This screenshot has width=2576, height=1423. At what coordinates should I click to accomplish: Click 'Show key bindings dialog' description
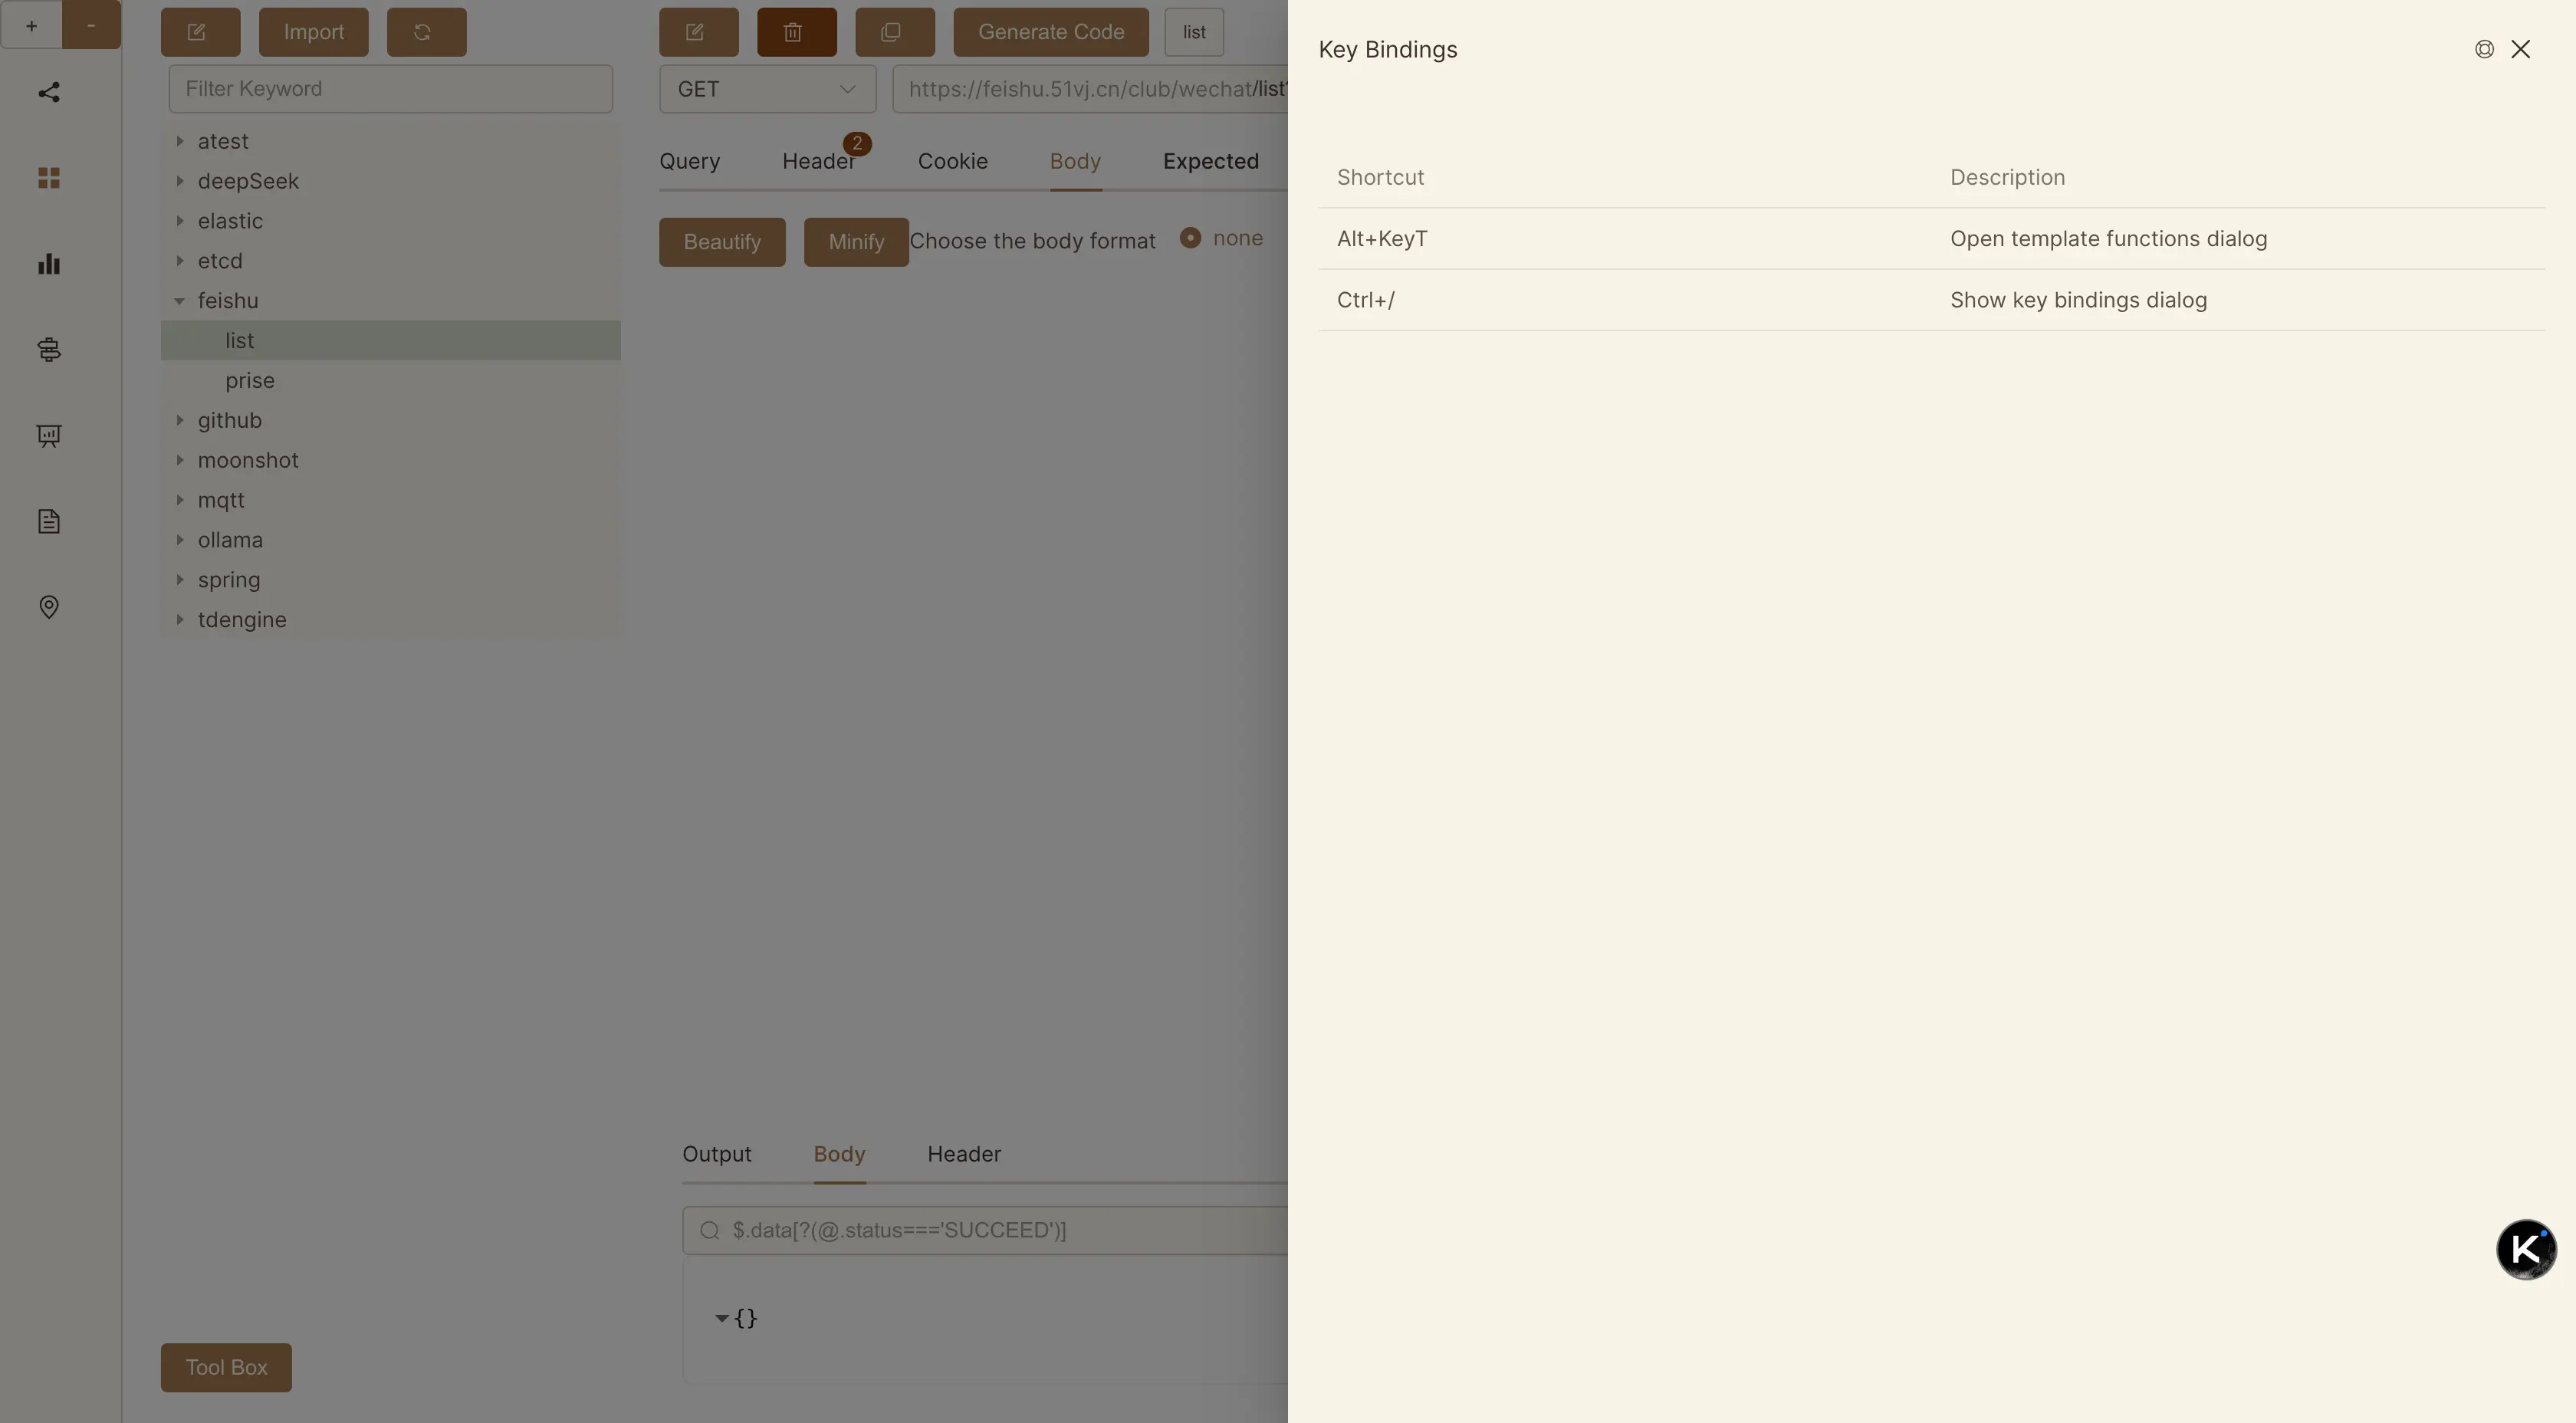tap(2078, 300)
